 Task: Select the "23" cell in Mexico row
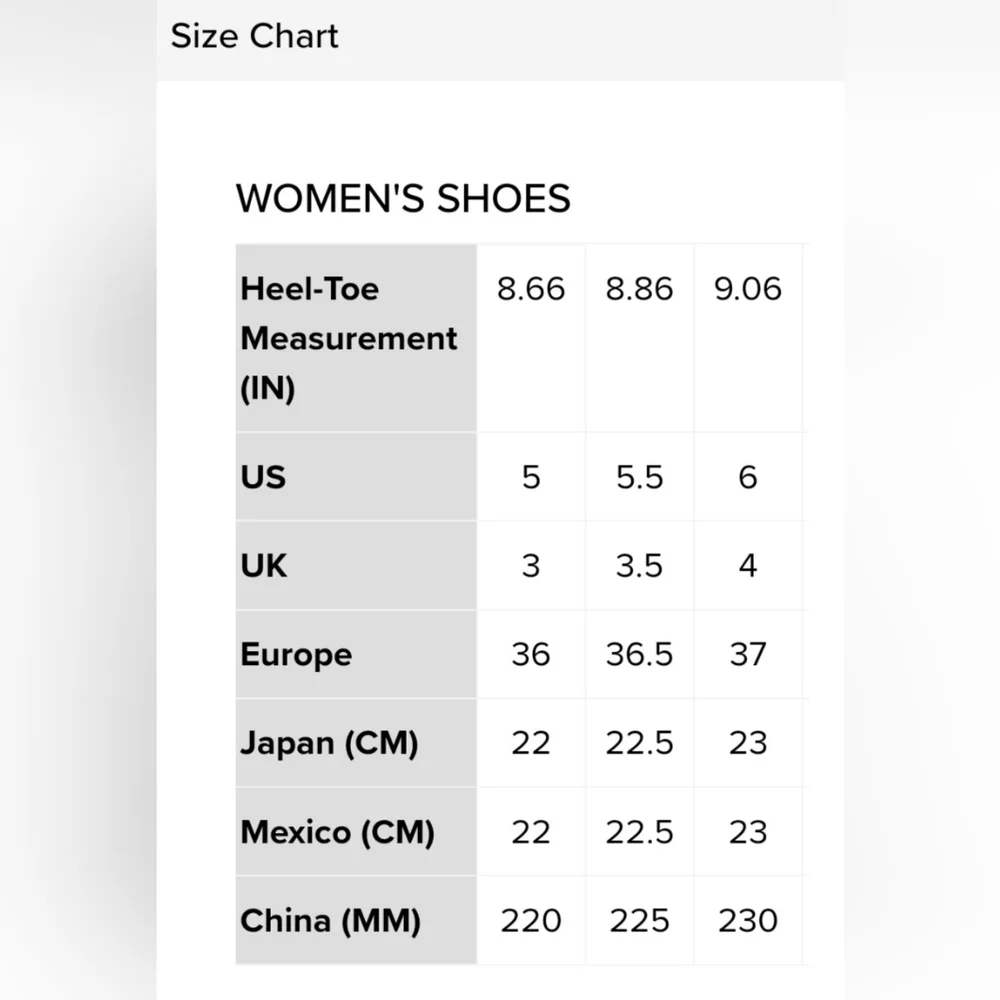click(x=747, y=832)
